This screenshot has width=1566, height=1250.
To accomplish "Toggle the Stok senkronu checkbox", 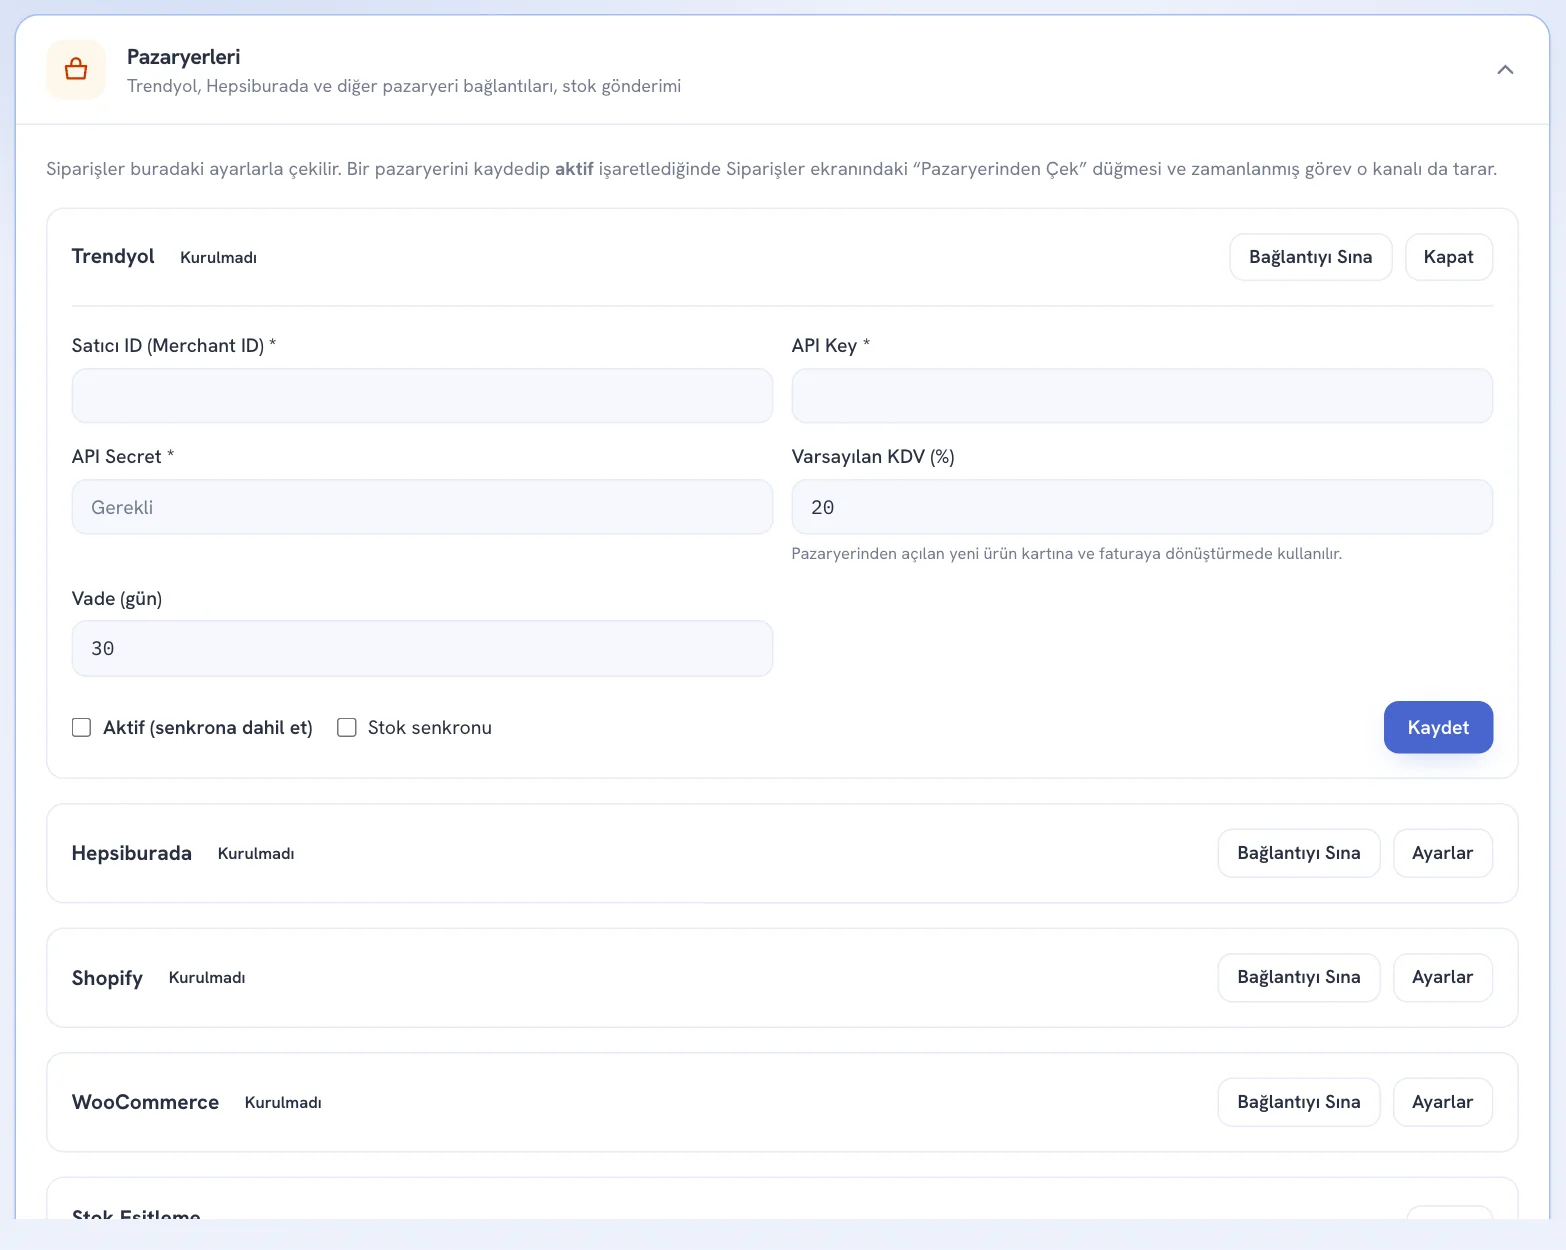I will coord(347,727).
